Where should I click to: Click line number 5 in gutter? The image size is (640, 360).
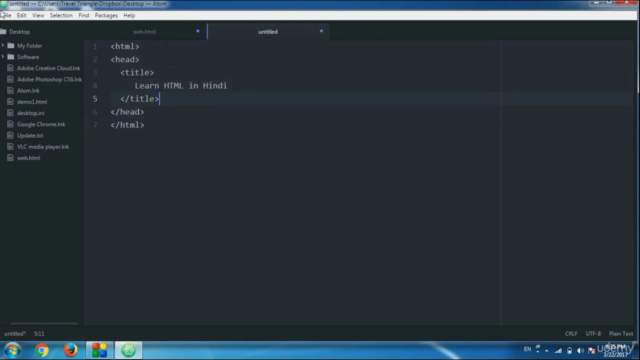[x=95, y=99]
